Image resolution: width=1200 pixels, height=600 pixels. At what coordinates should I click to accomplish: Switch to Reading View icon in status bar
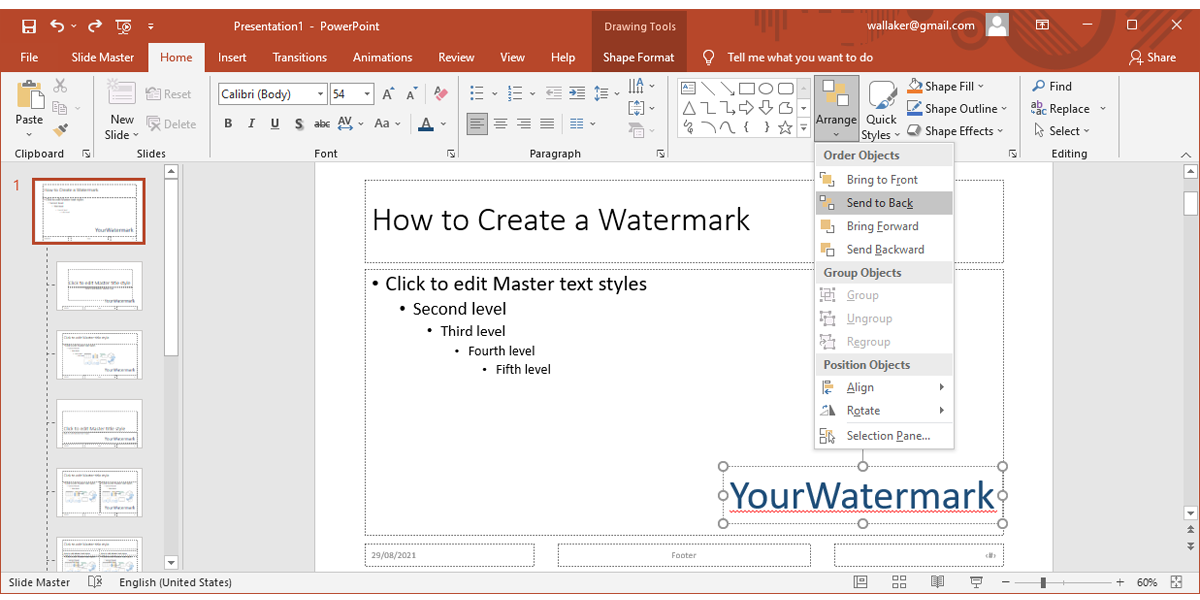point(937,582)
